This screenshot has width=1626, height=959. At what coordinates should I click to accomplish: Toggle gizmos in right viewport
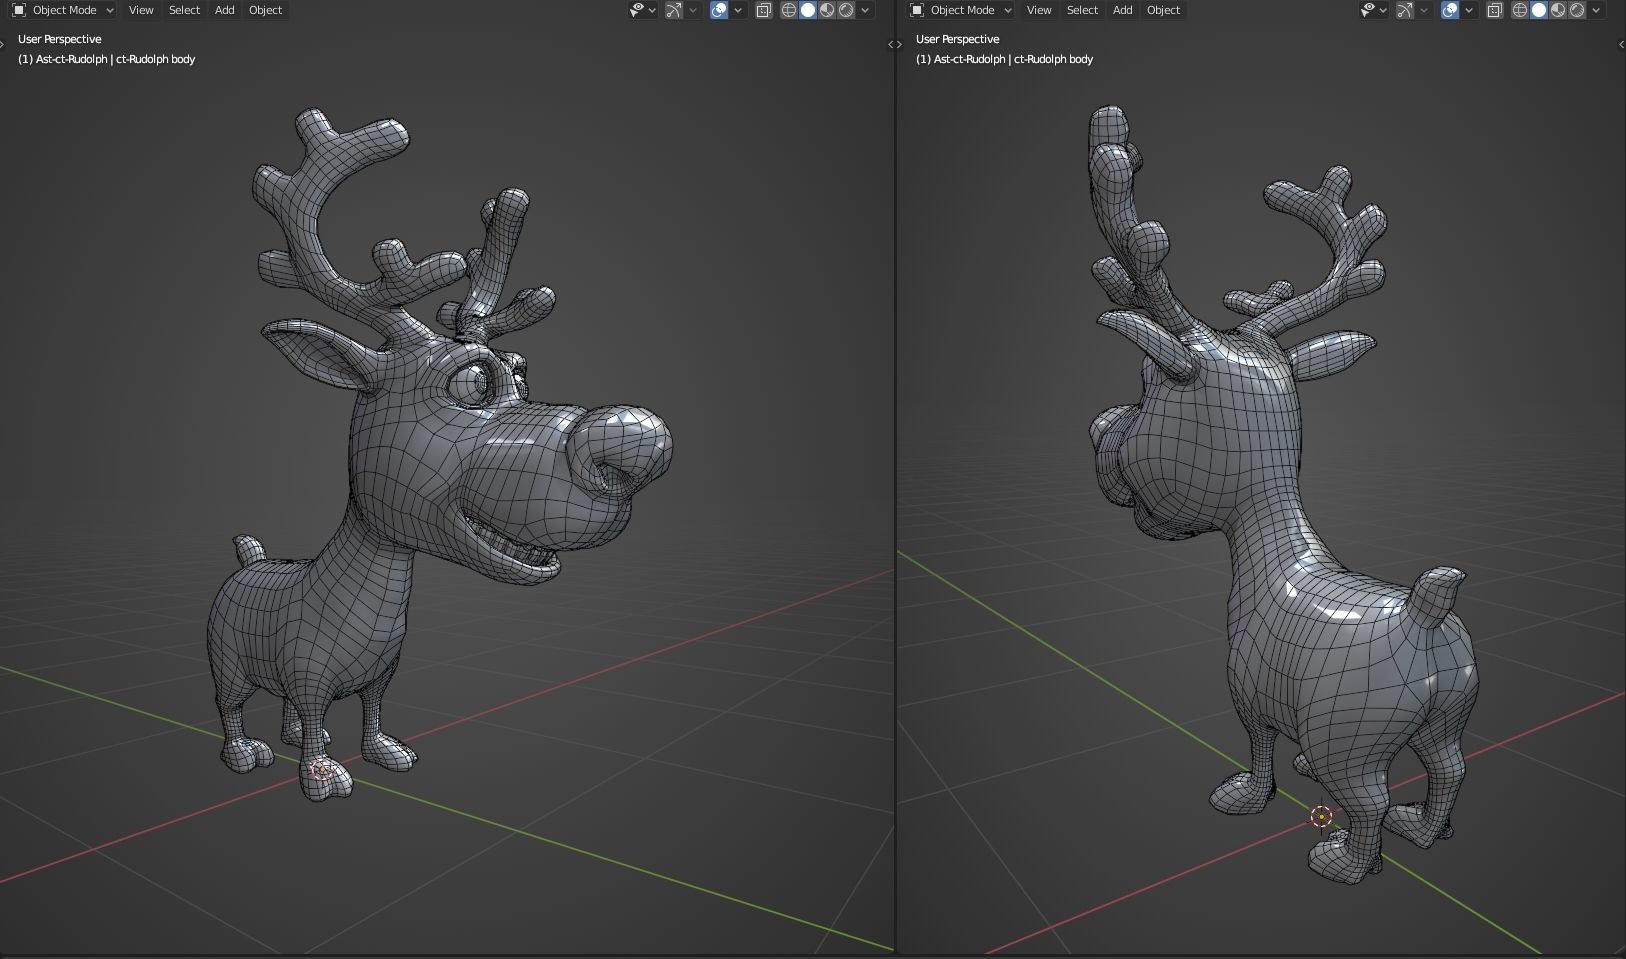pos(1405,10)
